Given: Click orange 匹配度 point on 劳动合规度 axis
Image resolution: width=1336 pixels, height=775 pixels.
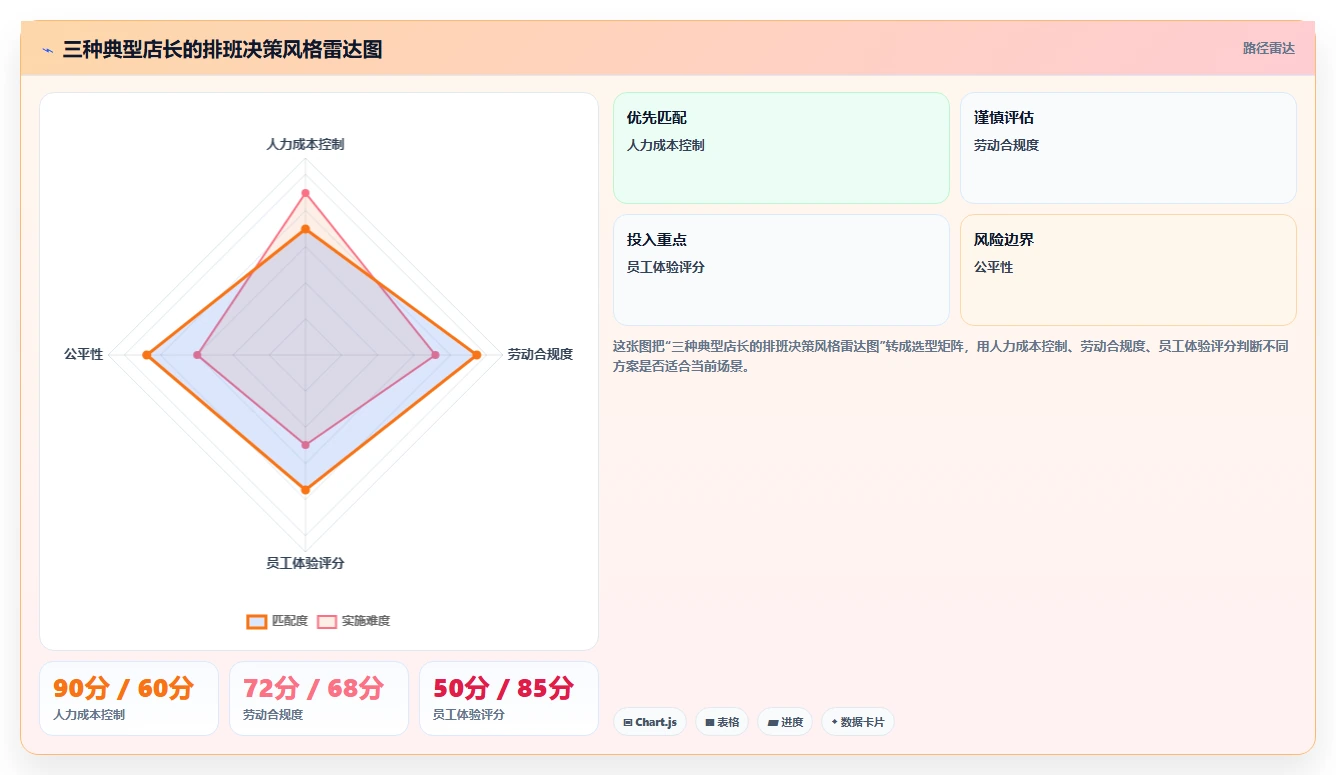Looking at the screenshot, I should tap(477, 355).
